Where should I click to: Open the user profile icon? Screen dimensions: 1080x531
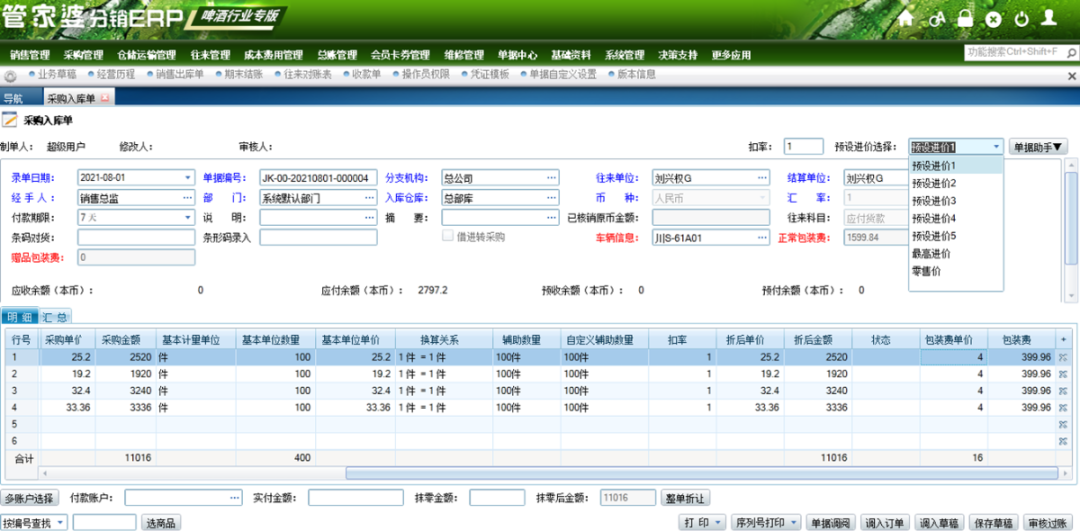tap(1048, 18)
